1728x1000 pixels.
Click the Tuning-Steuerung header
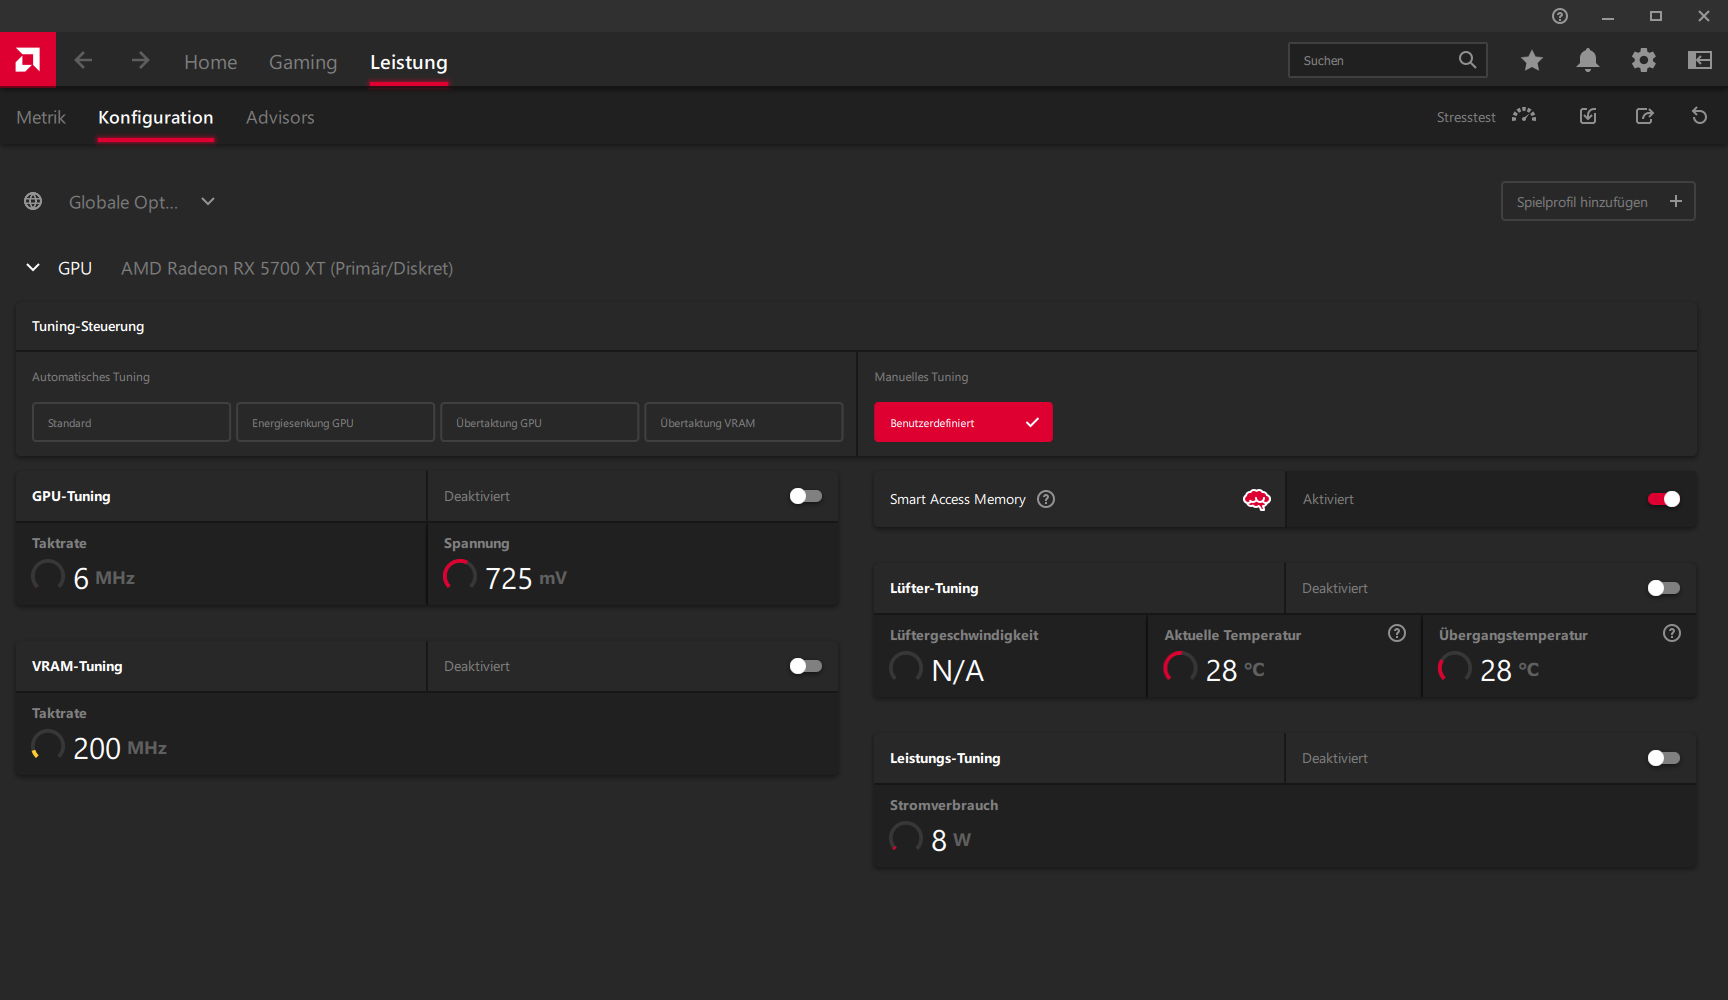pyautogui.click(x=88, y=326)
